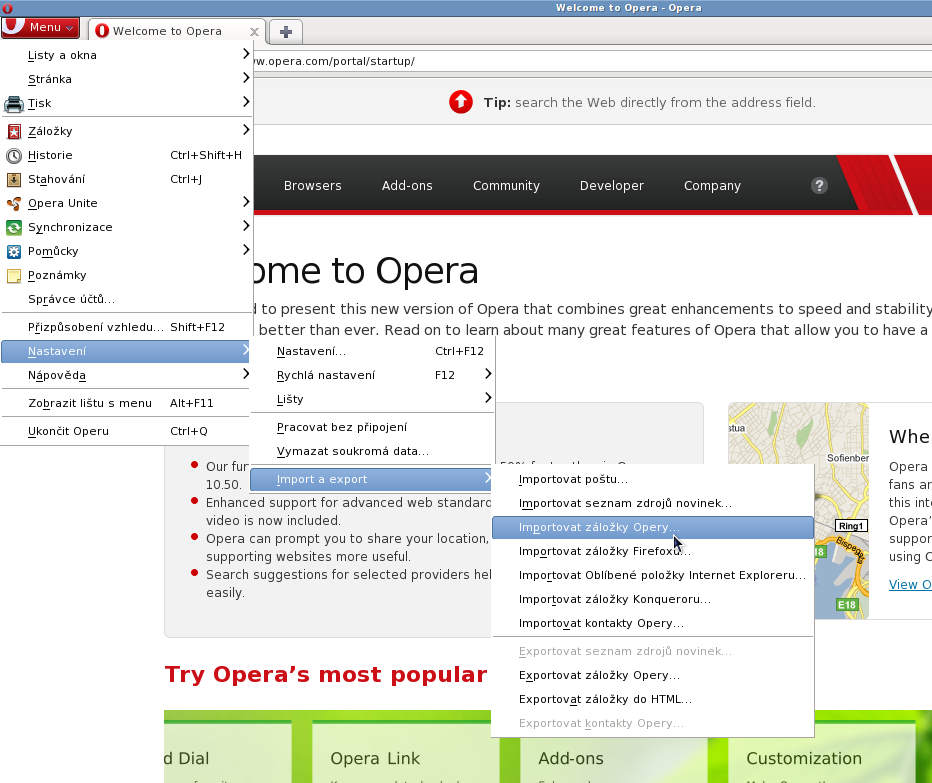Follow the View O... link beside map
This screenshot has height=783, width=932.
click(910, 584)
